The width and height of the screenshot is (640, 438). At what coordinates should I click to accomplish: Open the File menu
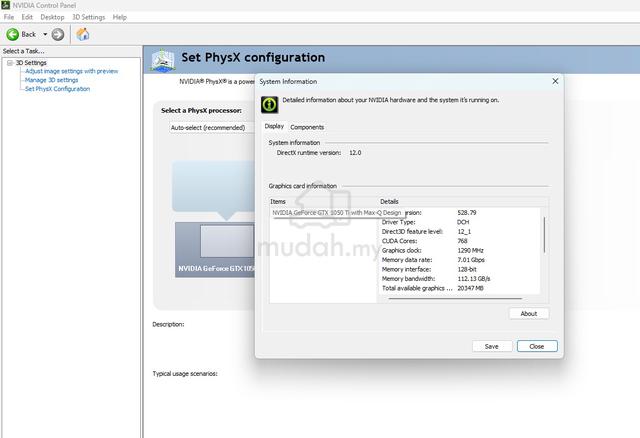[9, 17]
